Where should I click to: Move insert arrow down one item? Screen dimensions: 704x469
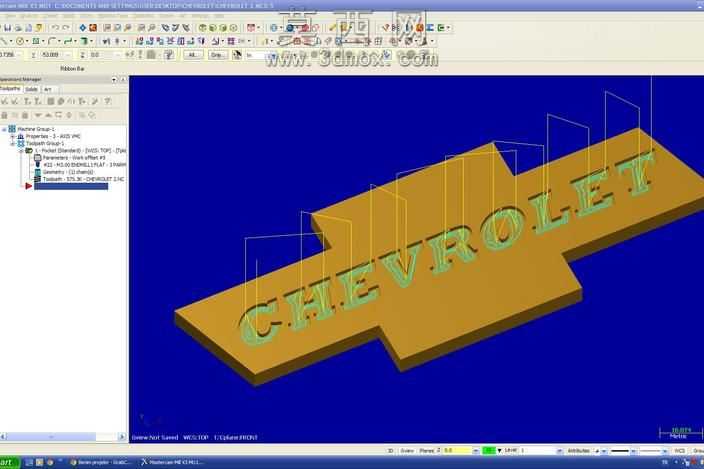tap(38, 115)
